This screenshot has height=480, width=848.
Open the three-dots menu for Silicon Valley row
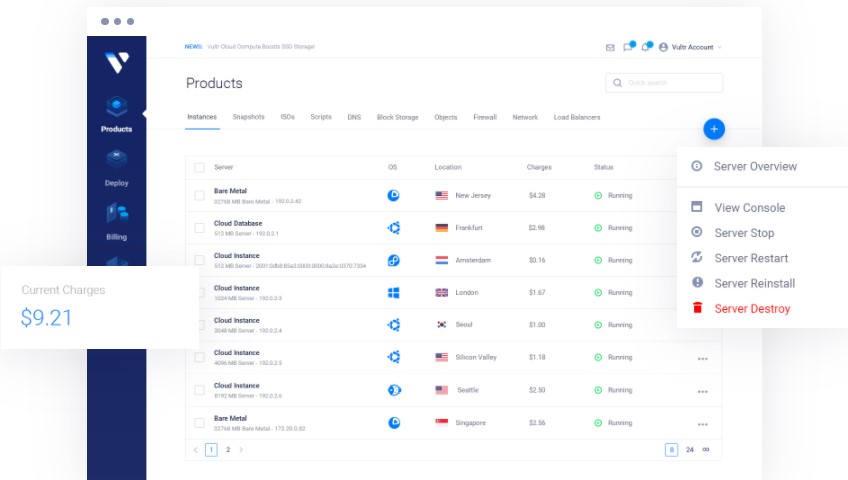[x=703, y=358]
